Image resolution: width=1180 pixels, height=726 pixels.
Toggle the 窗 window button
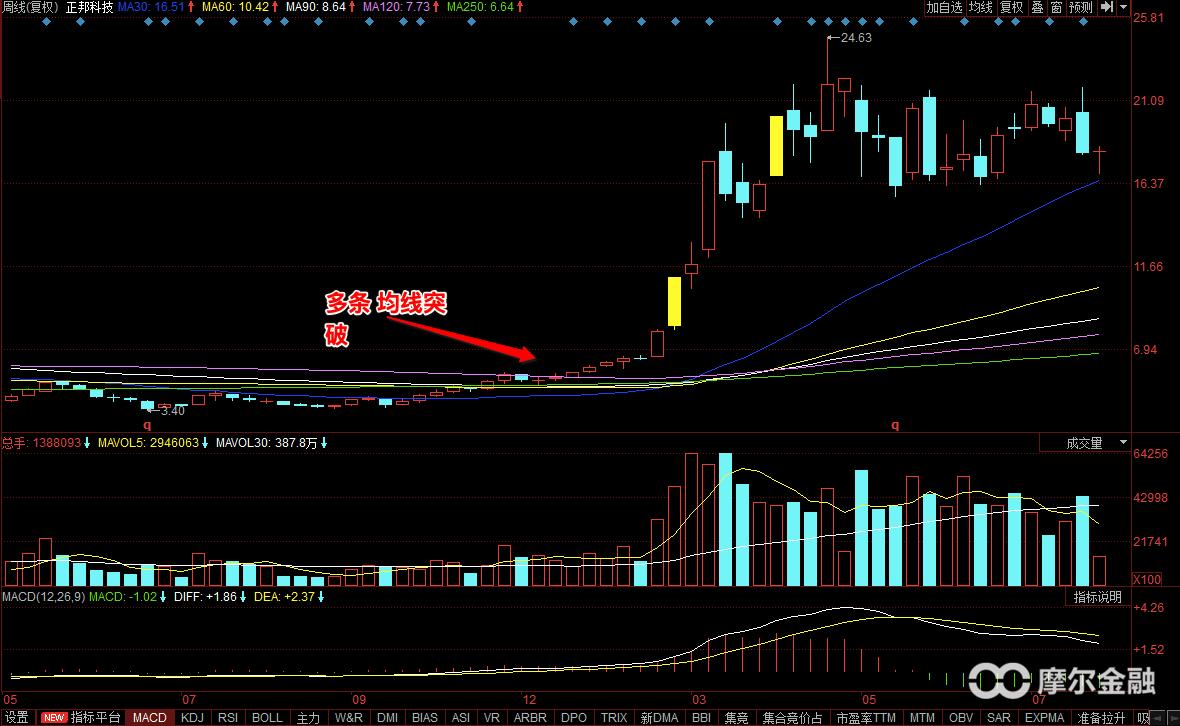pyautogui.click(x=1056, y=7)
